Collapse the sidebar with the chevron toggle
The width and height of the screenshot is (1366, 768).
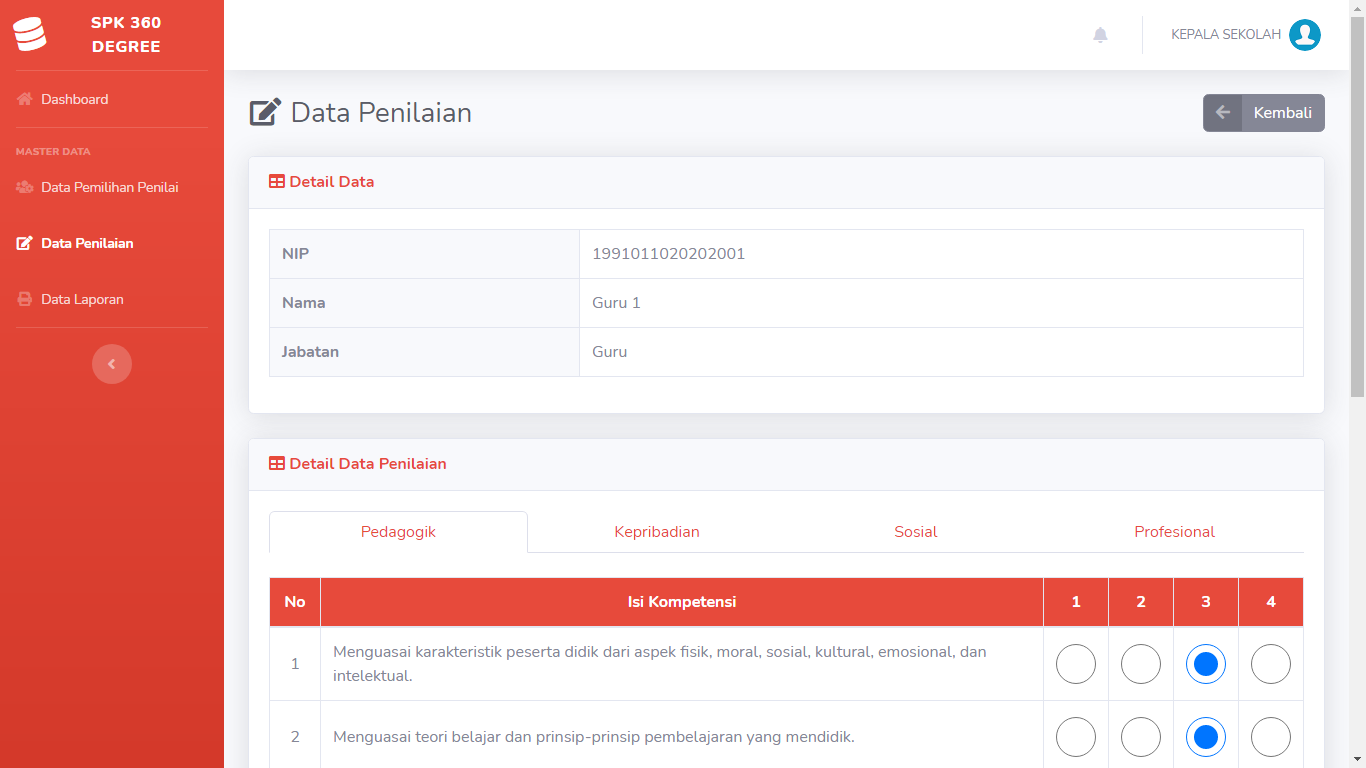tap(112, 364)
